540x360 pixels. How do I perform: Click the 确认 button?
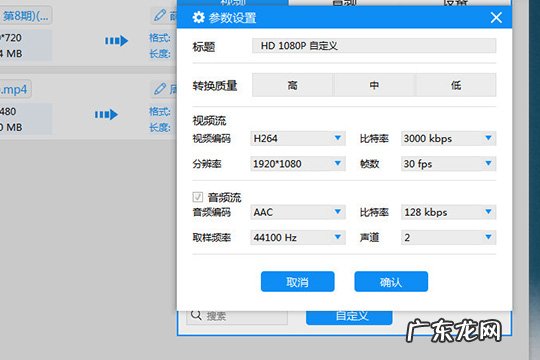point(391,281)
